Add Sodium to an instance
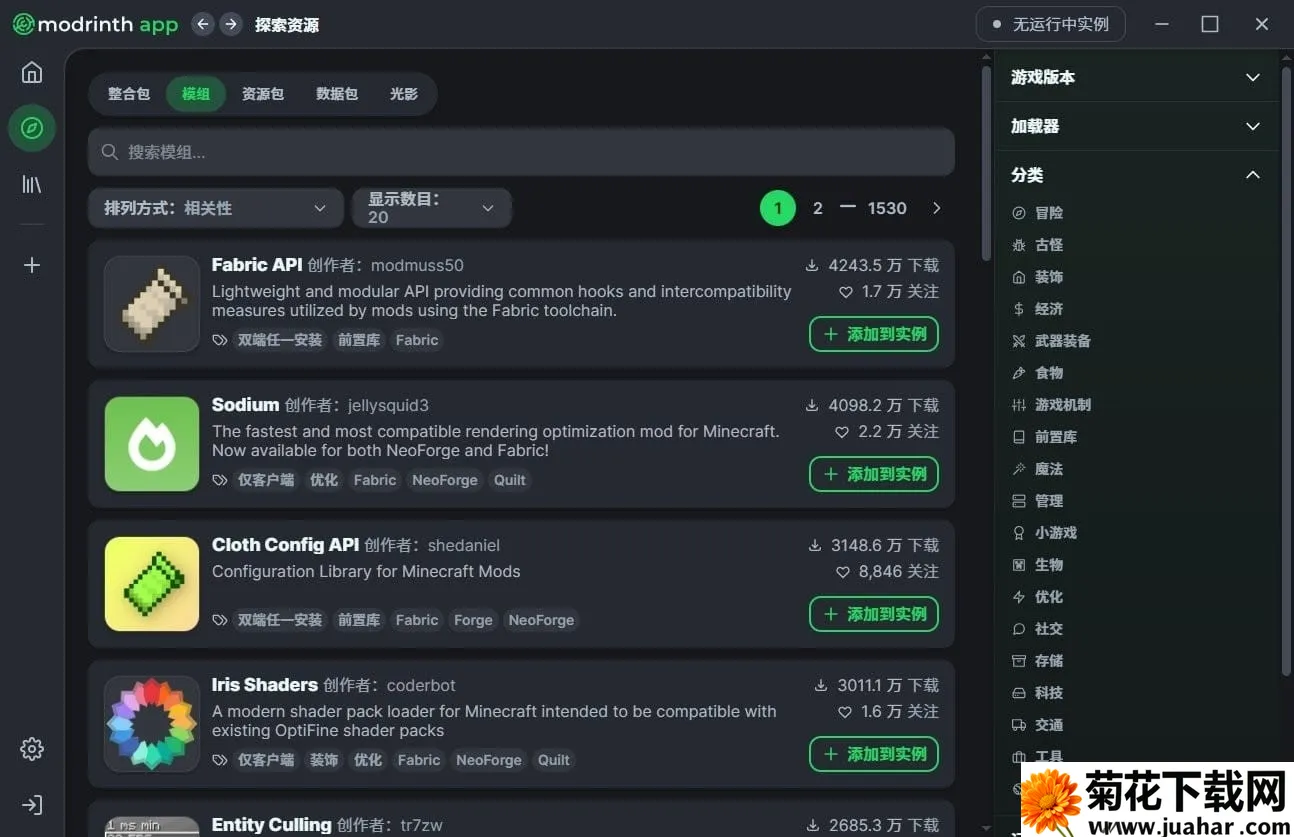Image resolution: width=1294 pixels, height=837 pixels. (874, 474)
